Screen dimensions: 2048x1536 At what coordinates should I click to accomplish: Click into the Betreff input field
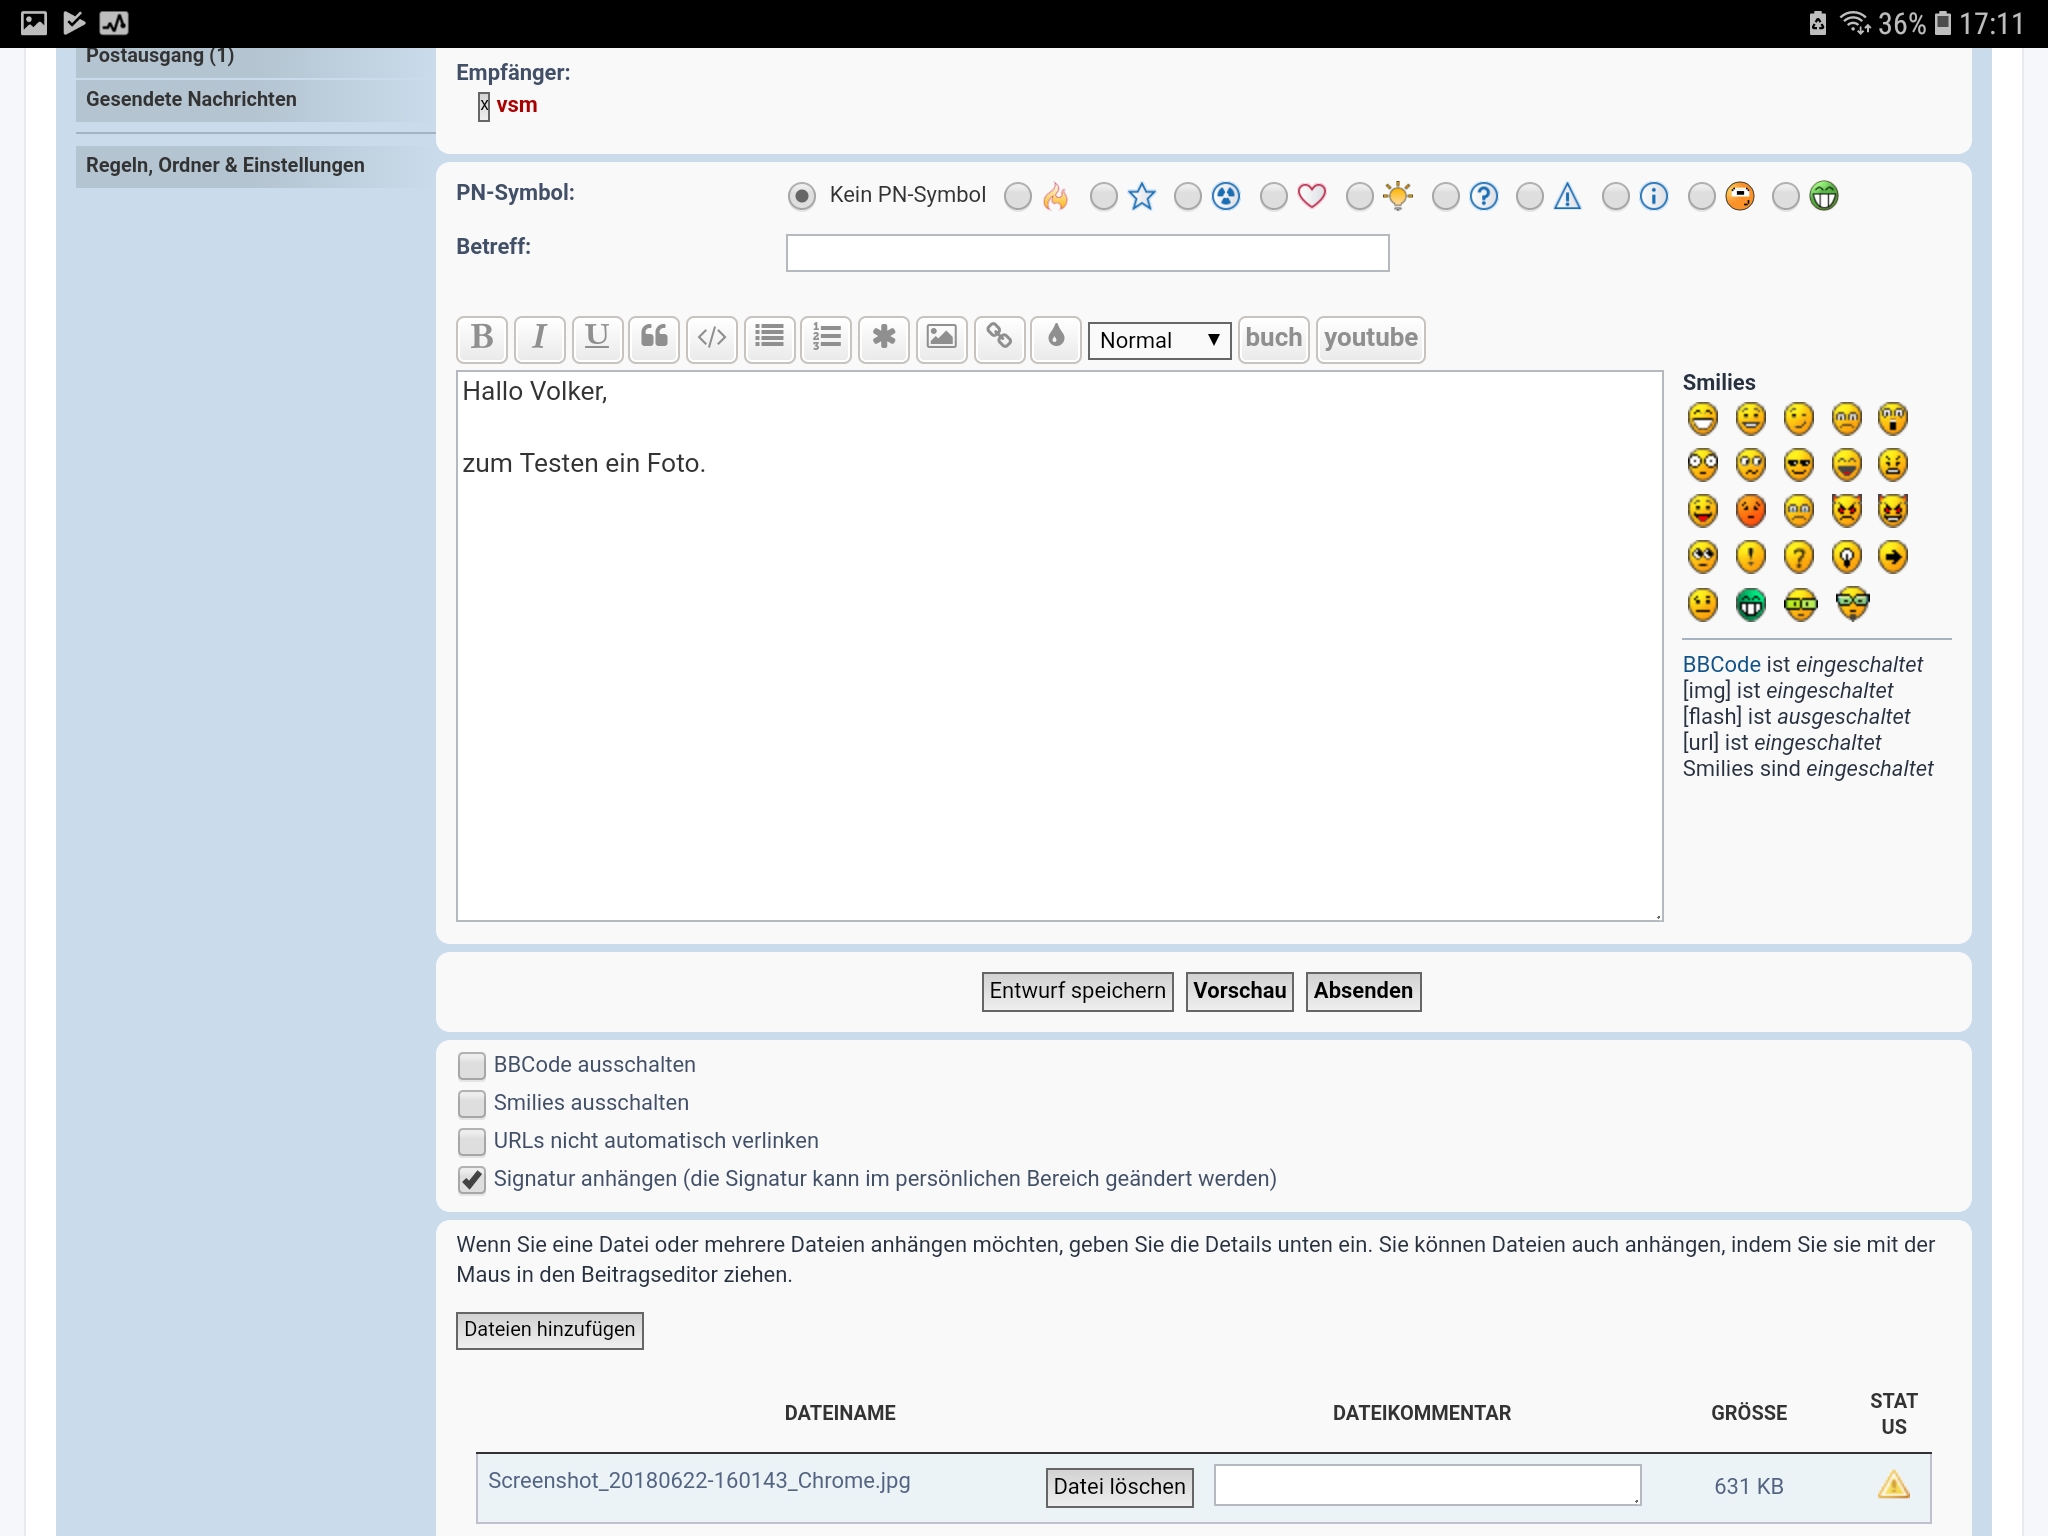point(1087,253)
